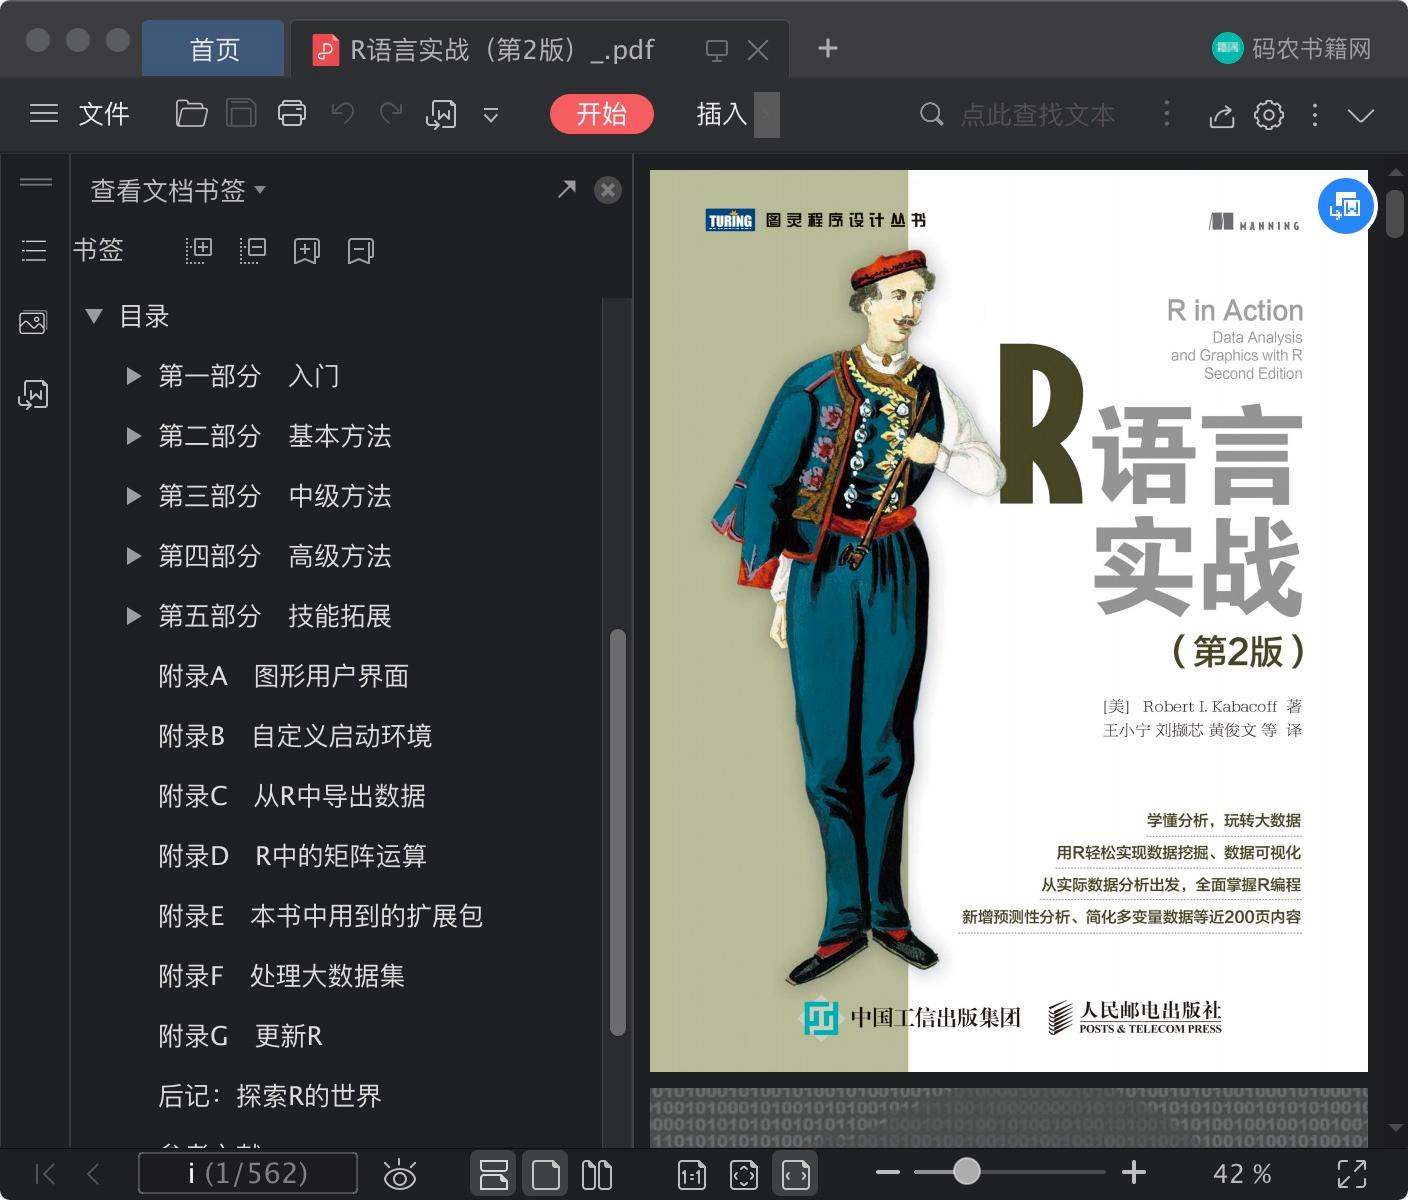This screenshot has width=1408, height=1200.
Task: Select the 插入 ribbon tab
Action: point(722,114)
